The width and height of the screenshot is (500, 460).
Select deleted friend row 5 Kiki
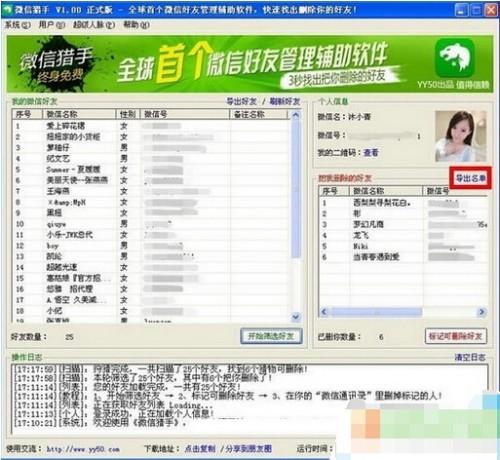click(403, 246)
